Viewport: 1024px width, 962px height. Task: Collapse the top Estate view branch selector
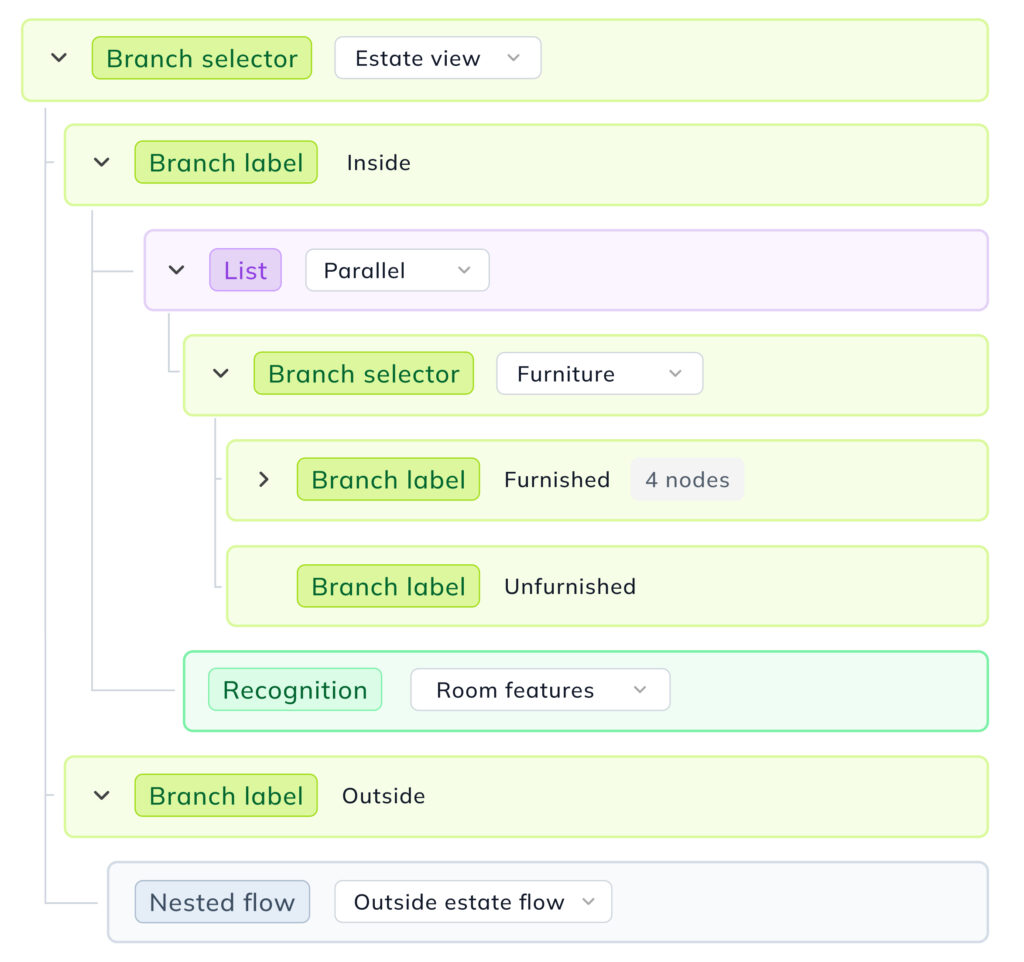coord(58,58)
